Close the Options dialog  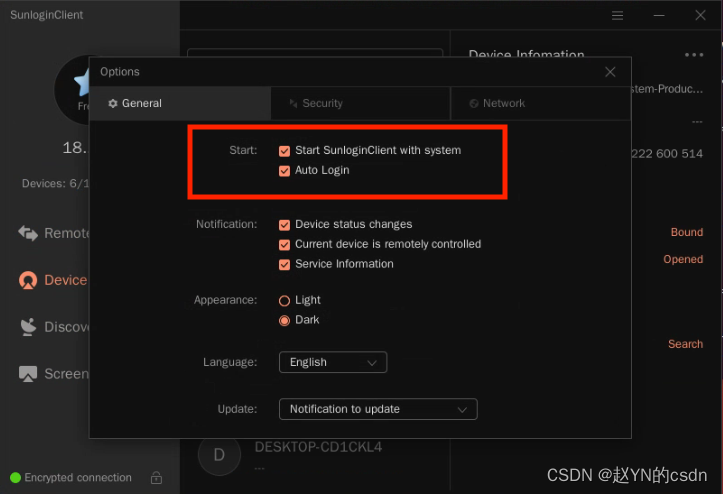(610, 72)
